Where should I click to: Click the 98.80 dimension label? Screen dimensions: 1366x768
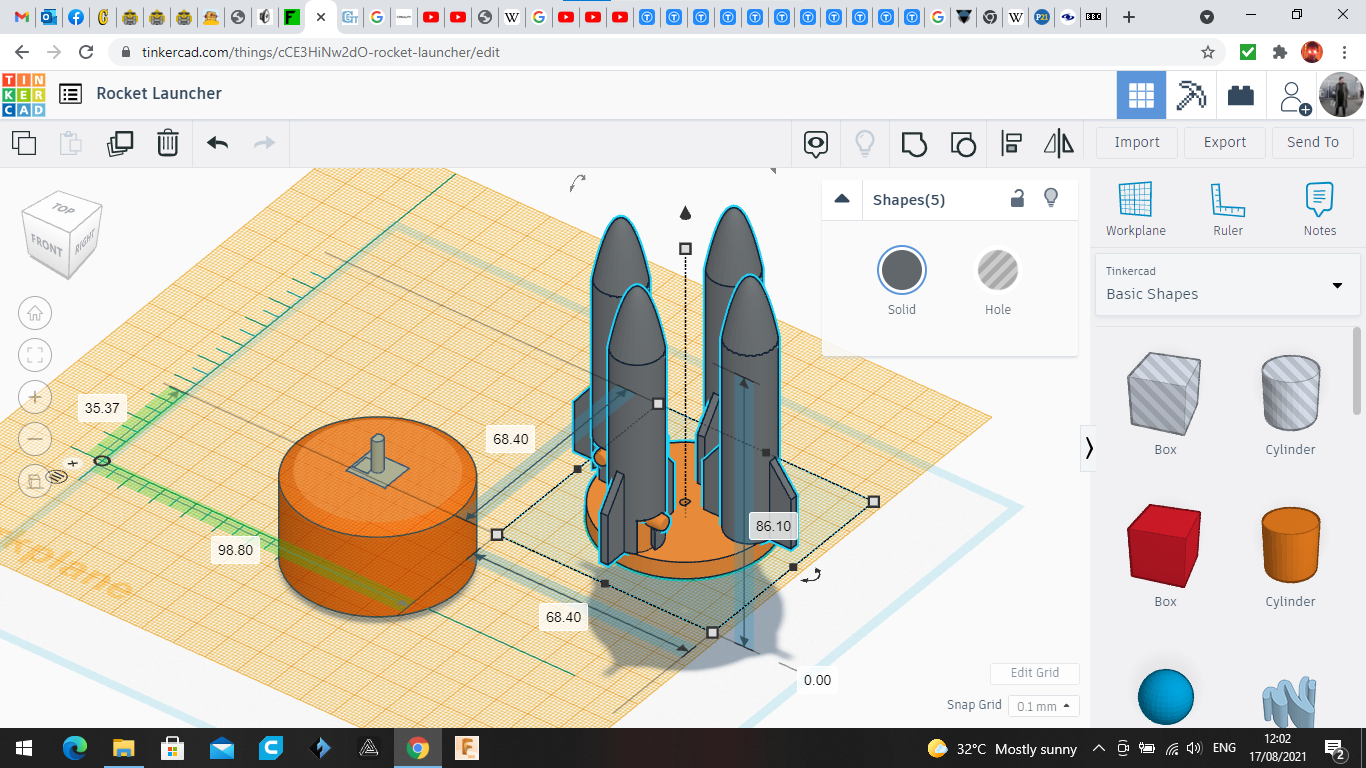click(x=235, y=550)
